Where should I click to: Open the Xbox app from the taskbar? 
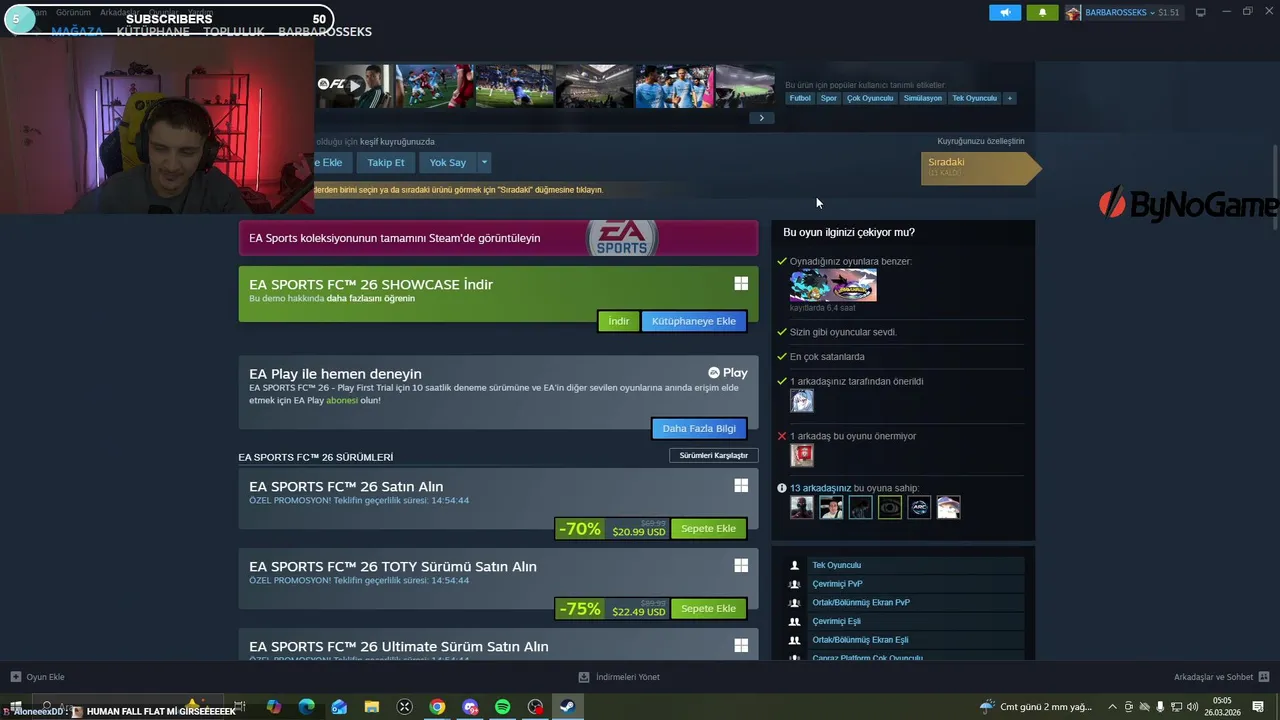pyautogui.click(x=404, y=707)
